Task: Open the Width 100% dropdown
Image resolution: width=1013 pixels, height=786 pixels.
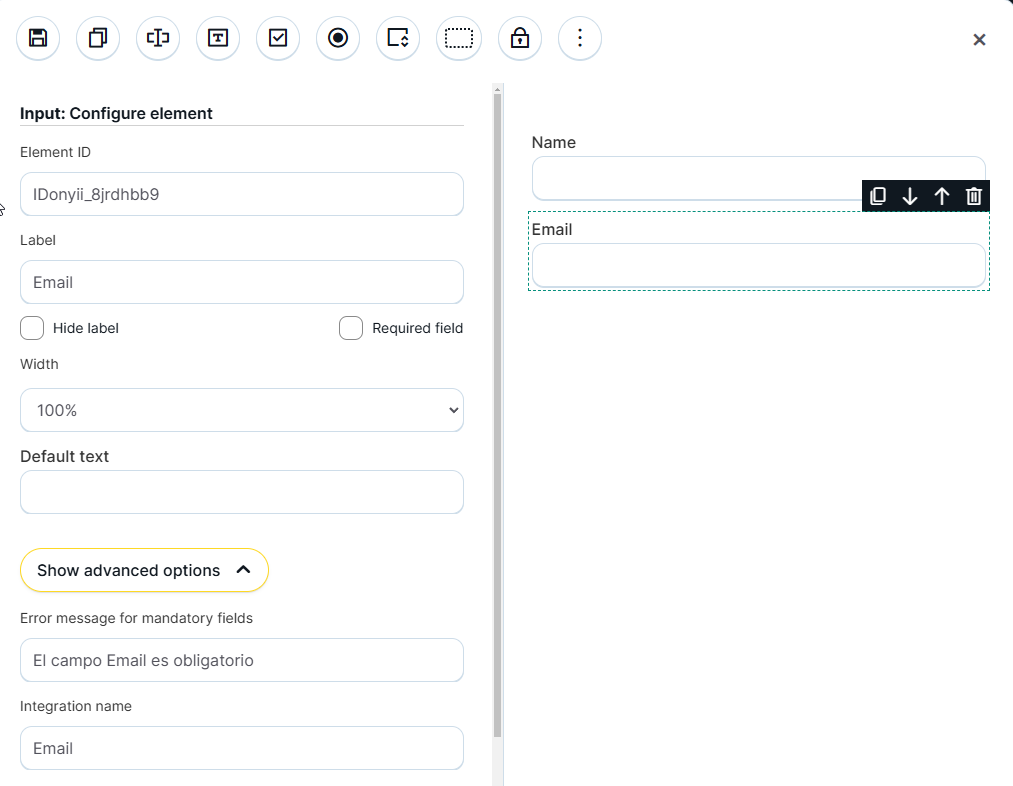Action: click(x=242, y=410)
